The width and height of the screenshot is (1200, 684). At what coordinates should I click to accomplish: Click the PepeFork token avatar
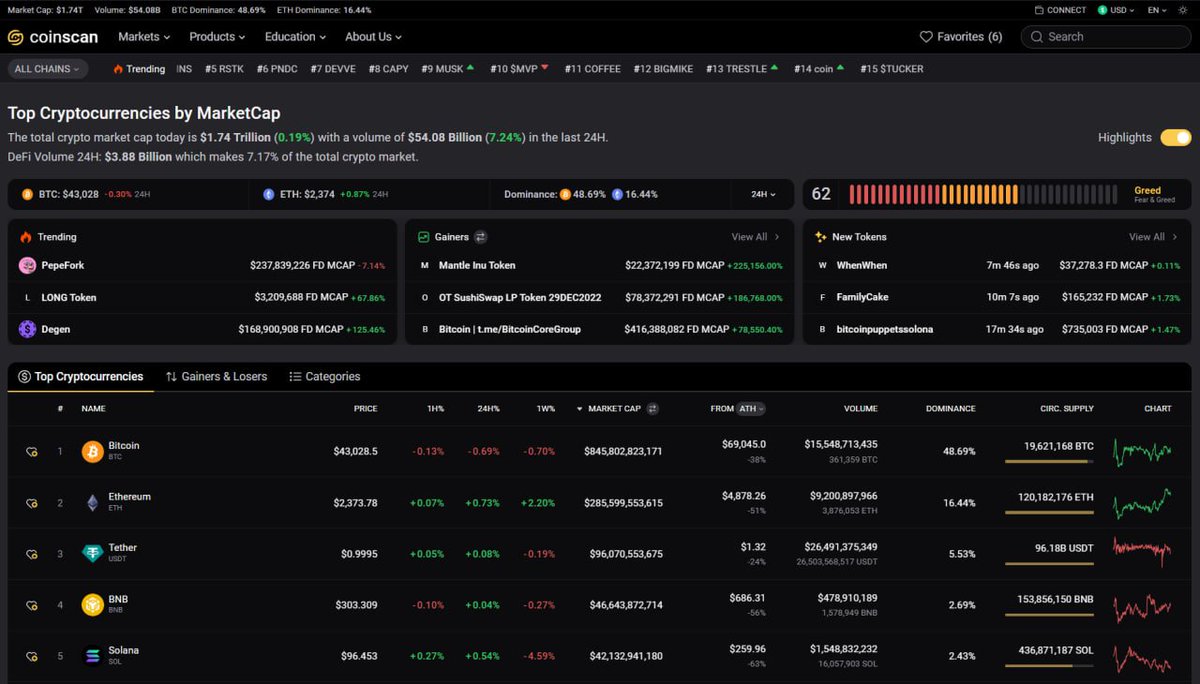pyautogui.click(x=27, y=265)
